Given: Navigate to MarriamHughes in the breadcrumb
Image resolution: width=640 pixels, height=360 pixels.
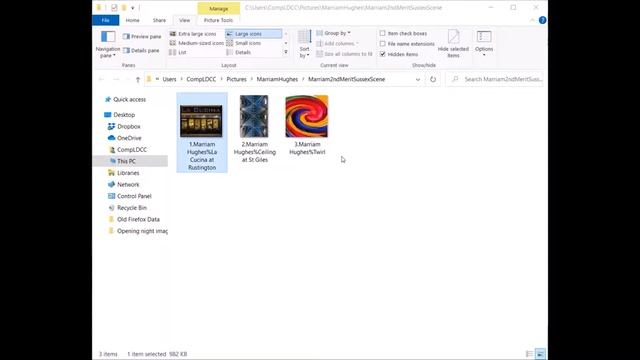Looking at the screenshot, I should (x=277, y=80).
